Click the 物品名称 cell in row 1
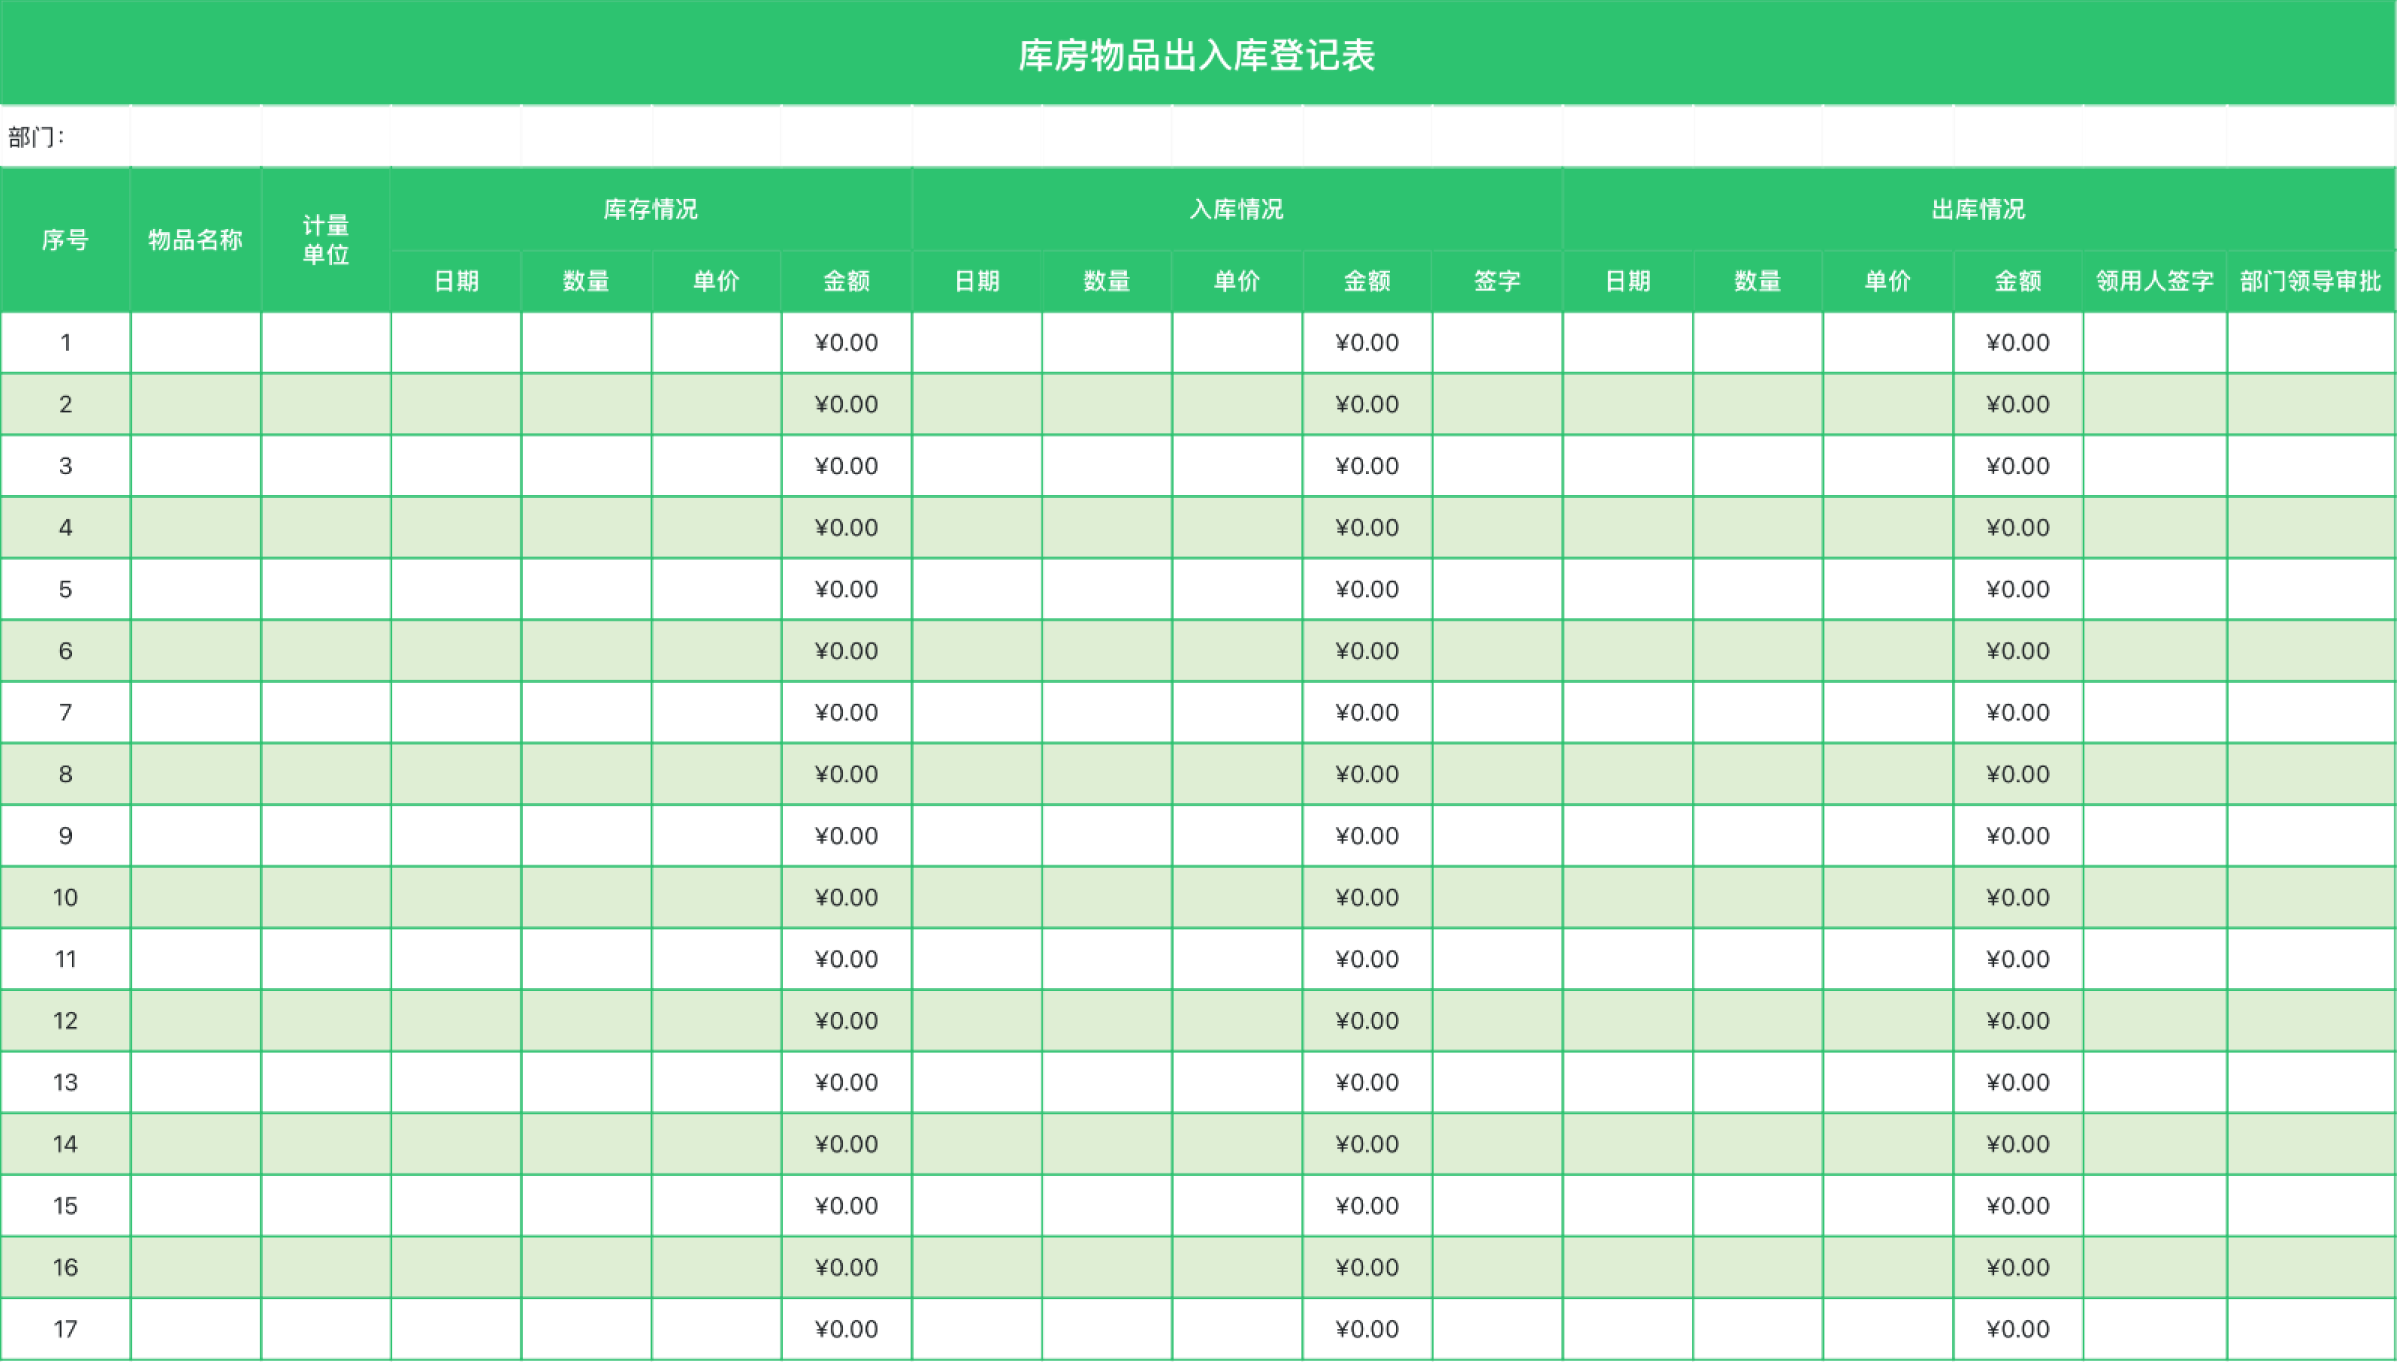2400x1362 pixels. (x=195, y=342)
